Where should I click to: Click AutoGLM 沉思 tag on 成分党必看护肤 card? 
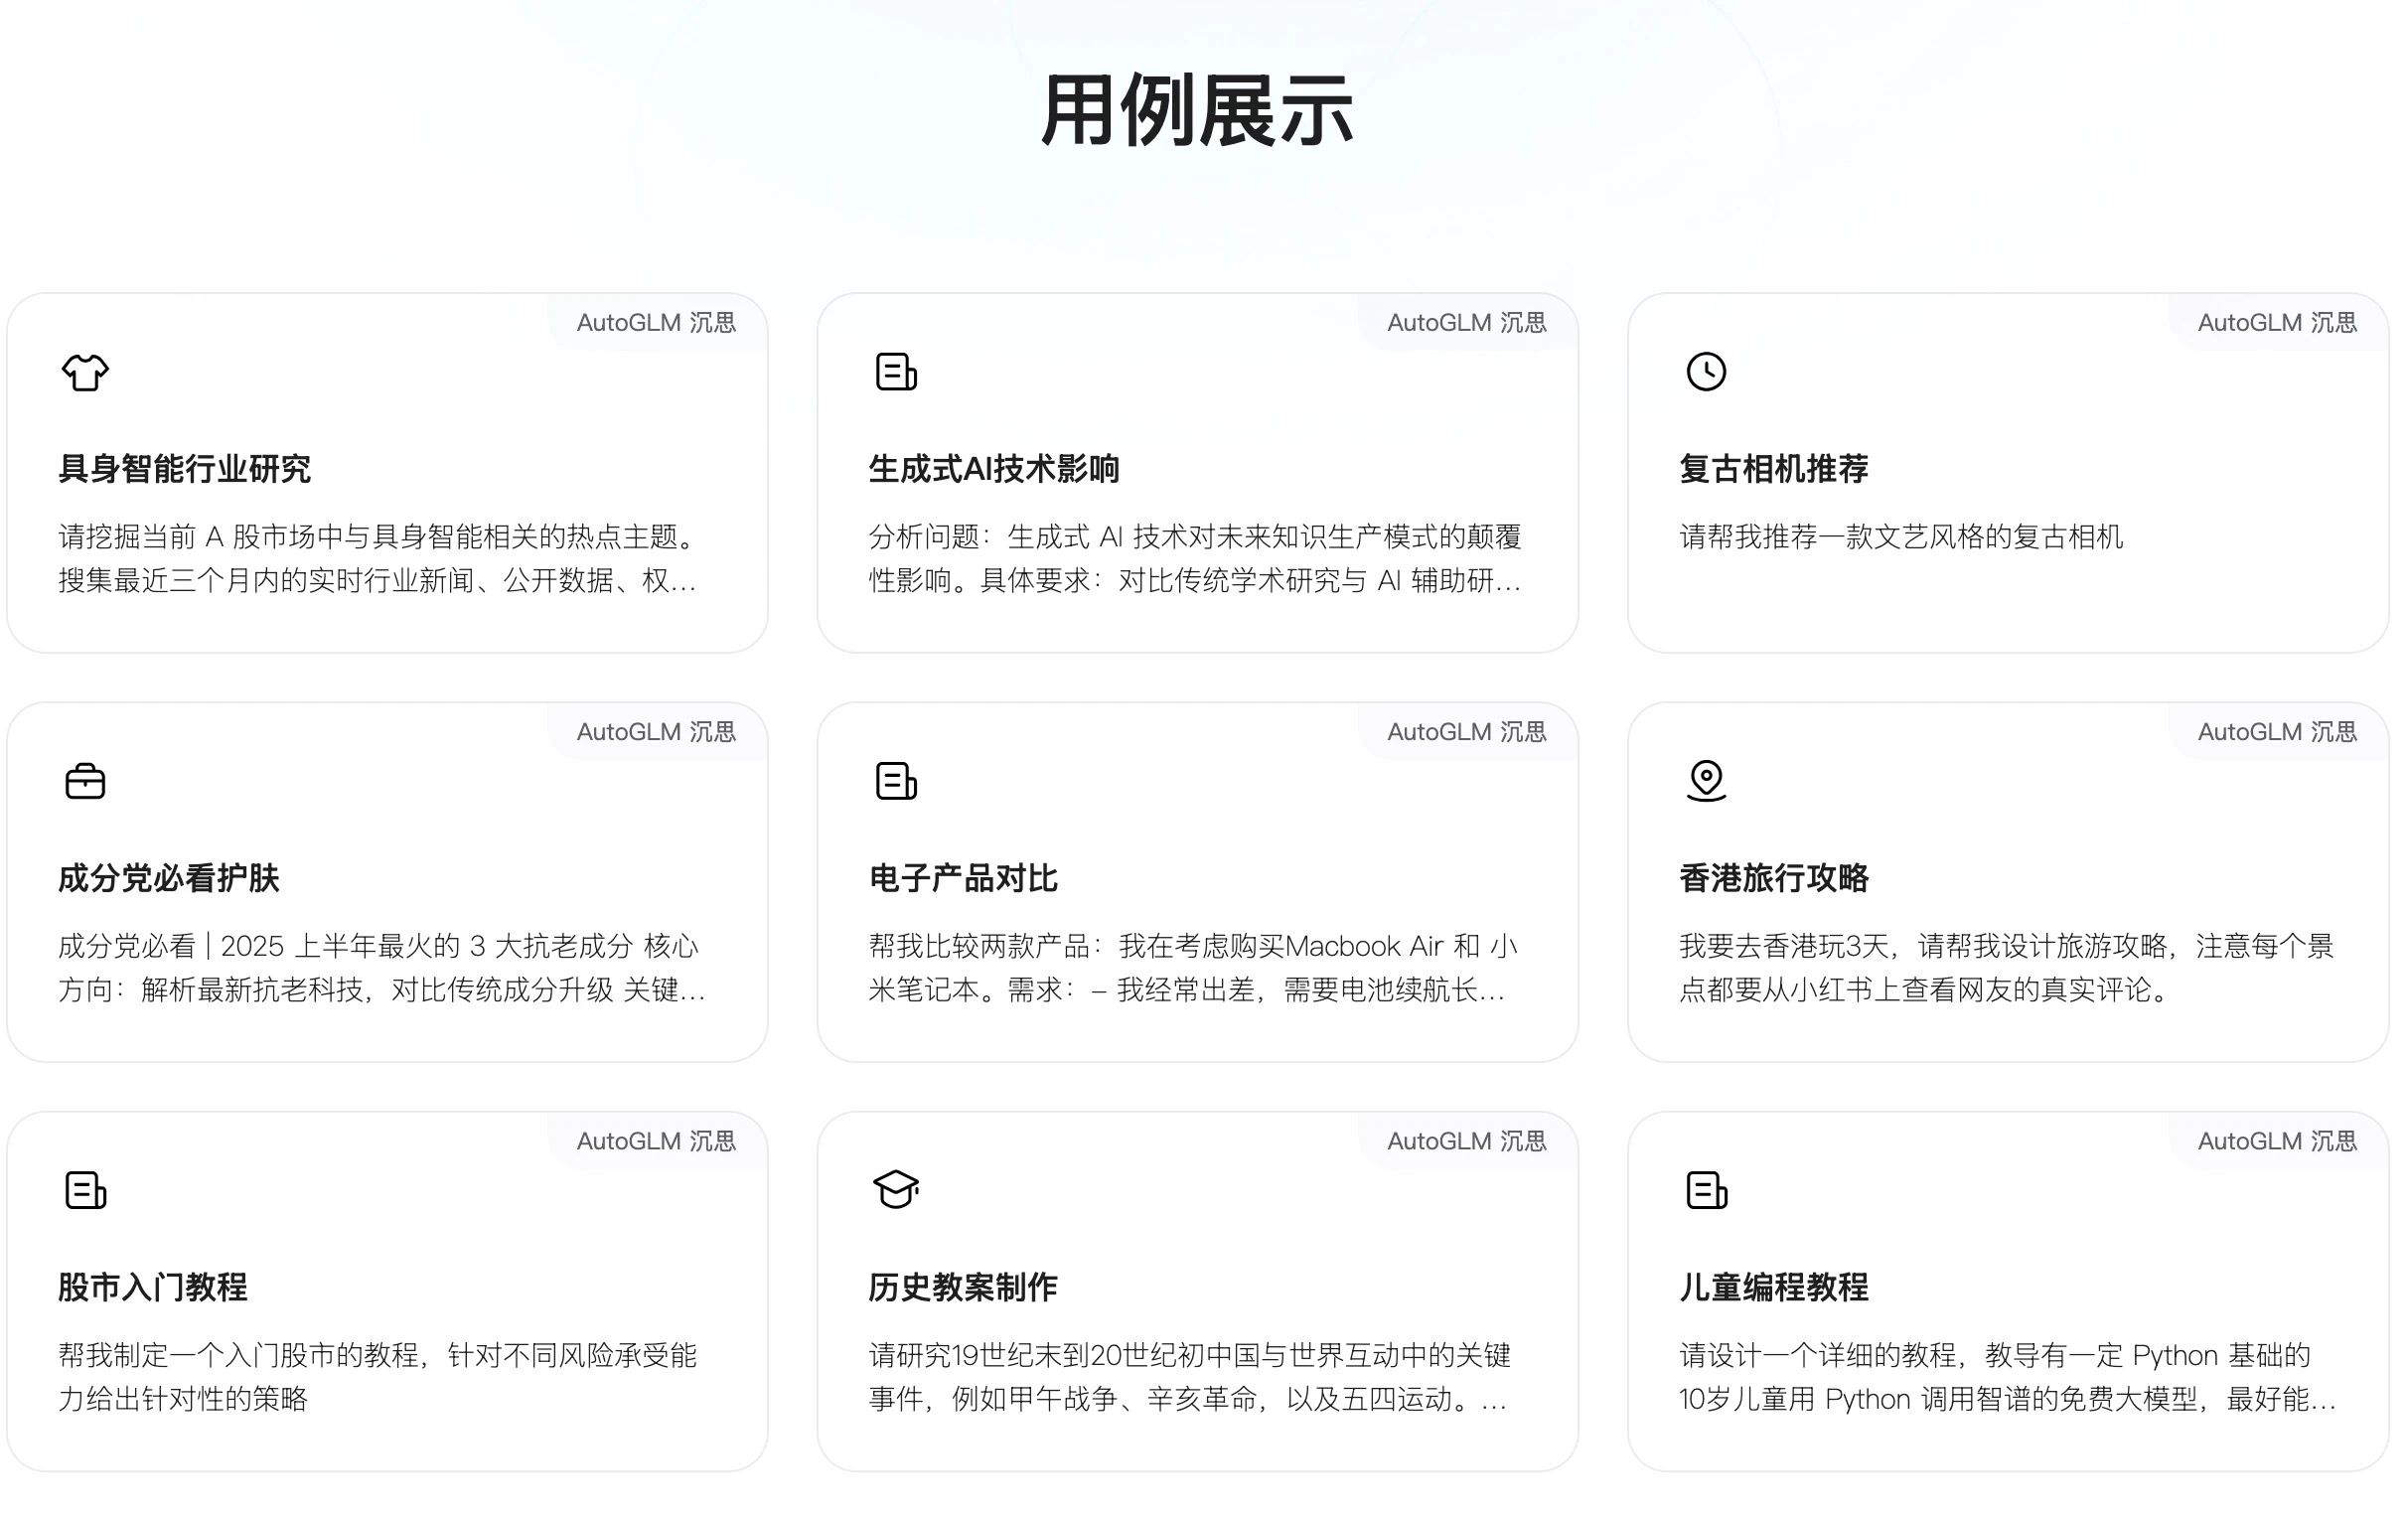point(656,731)
